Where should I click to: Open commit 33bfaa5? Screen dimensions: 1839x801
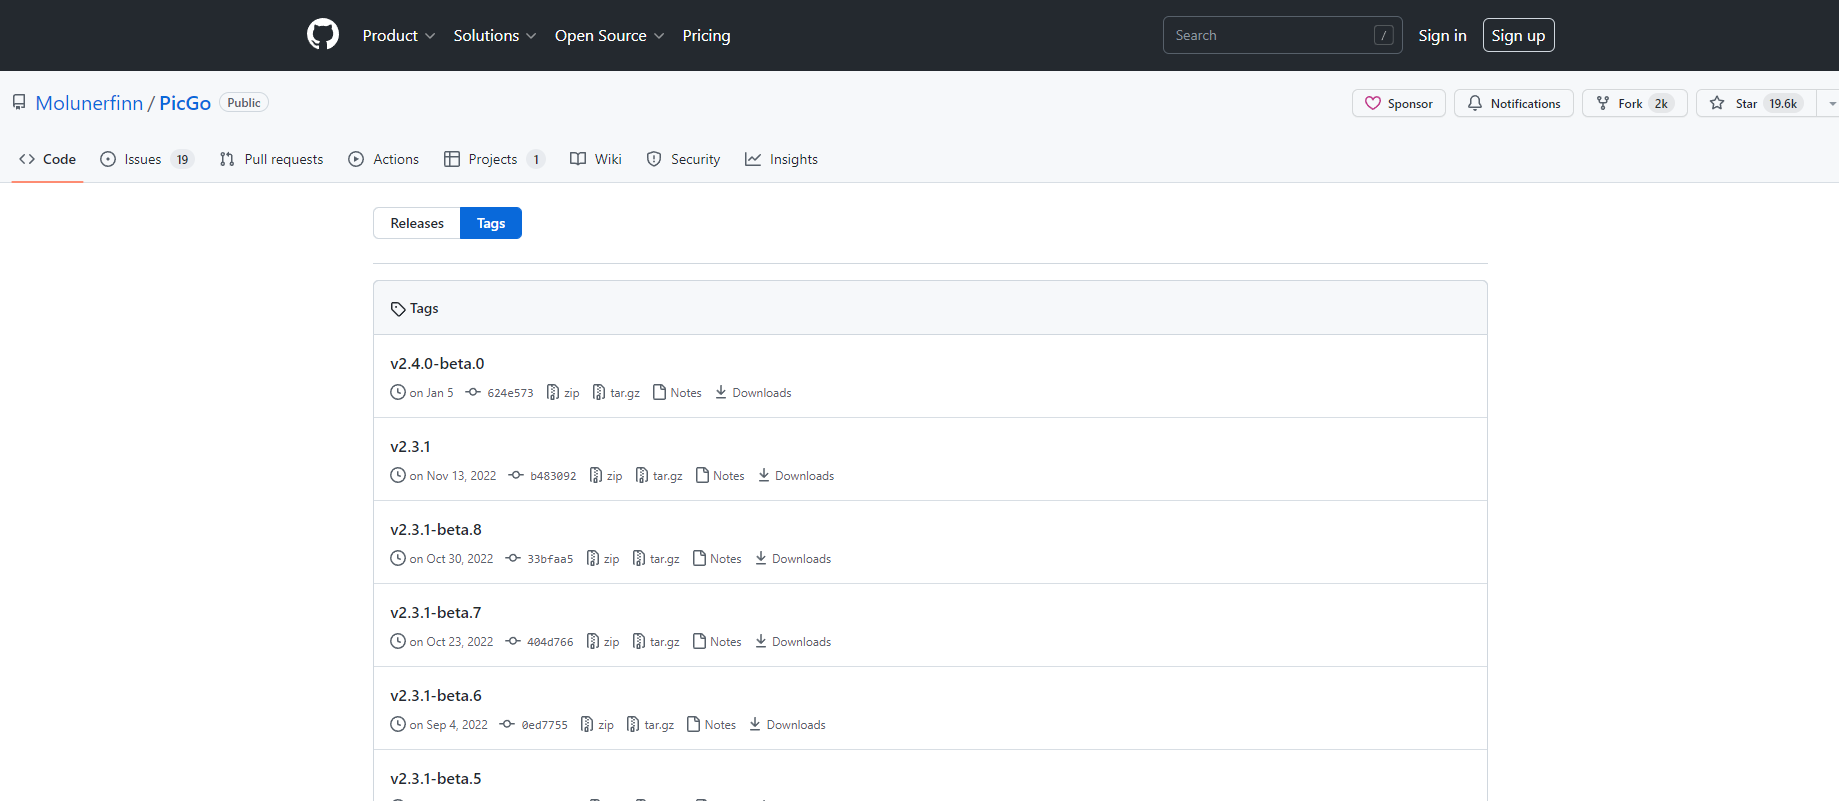pos(540,559)
